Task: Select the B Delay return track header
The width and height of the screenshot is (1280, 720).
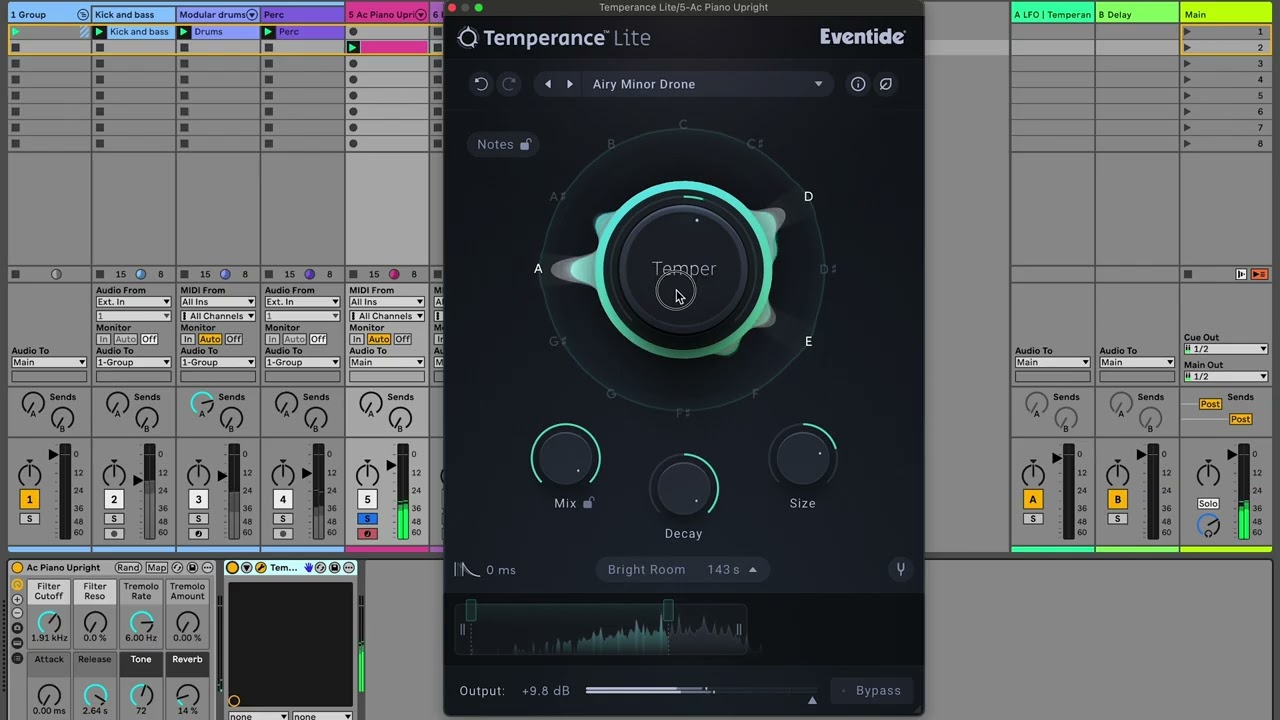Action: tap(1137, 15)
